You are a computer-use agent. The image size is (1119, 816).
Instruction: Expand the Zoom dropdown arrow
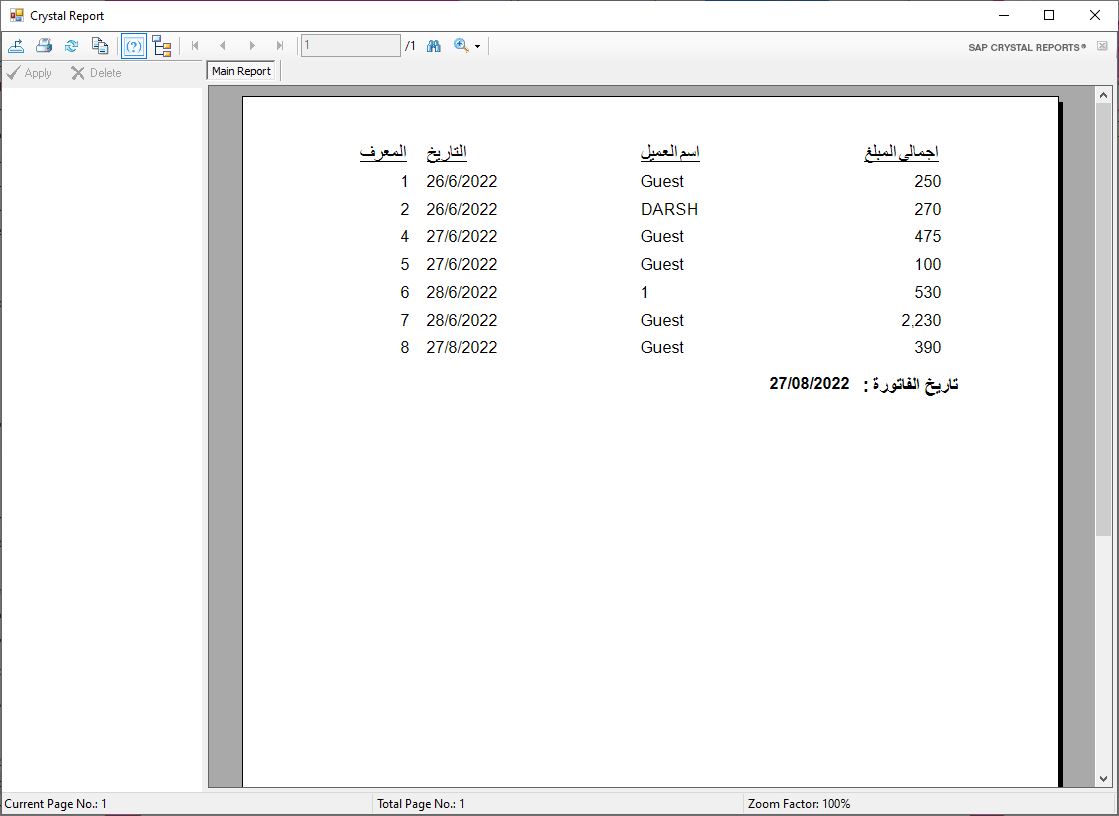click(477, 47)
